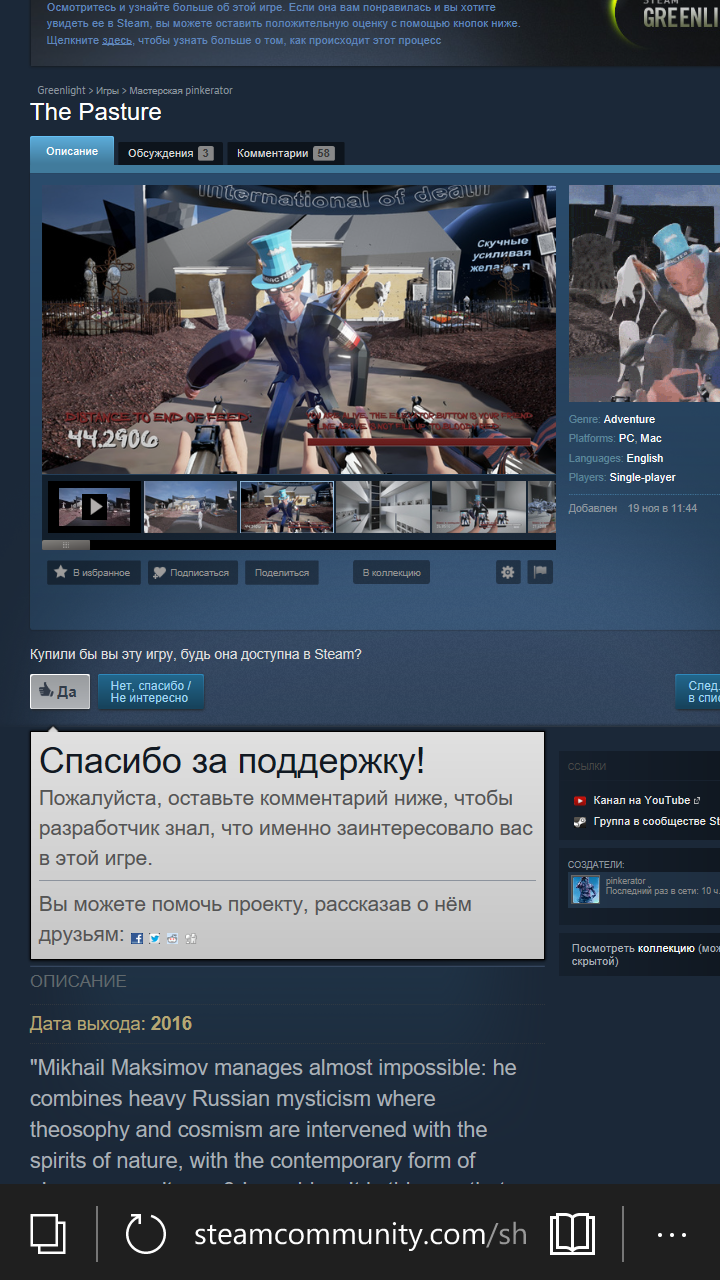Viewport: 720px width, 1280px height.
Task: Click the steamcommunity.com address field
Action: tap(360, 1234)
